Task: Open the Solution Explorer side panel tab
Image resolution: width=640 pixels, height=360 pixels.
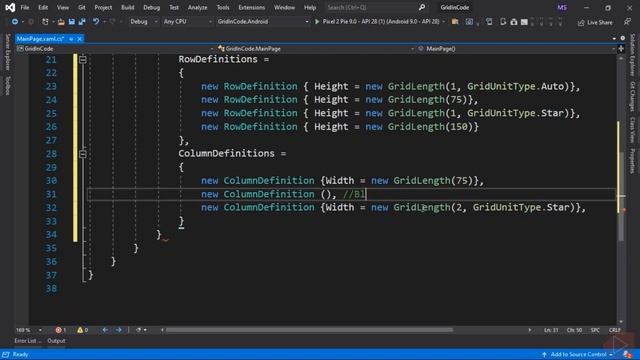Action: [x=632, y=55]
